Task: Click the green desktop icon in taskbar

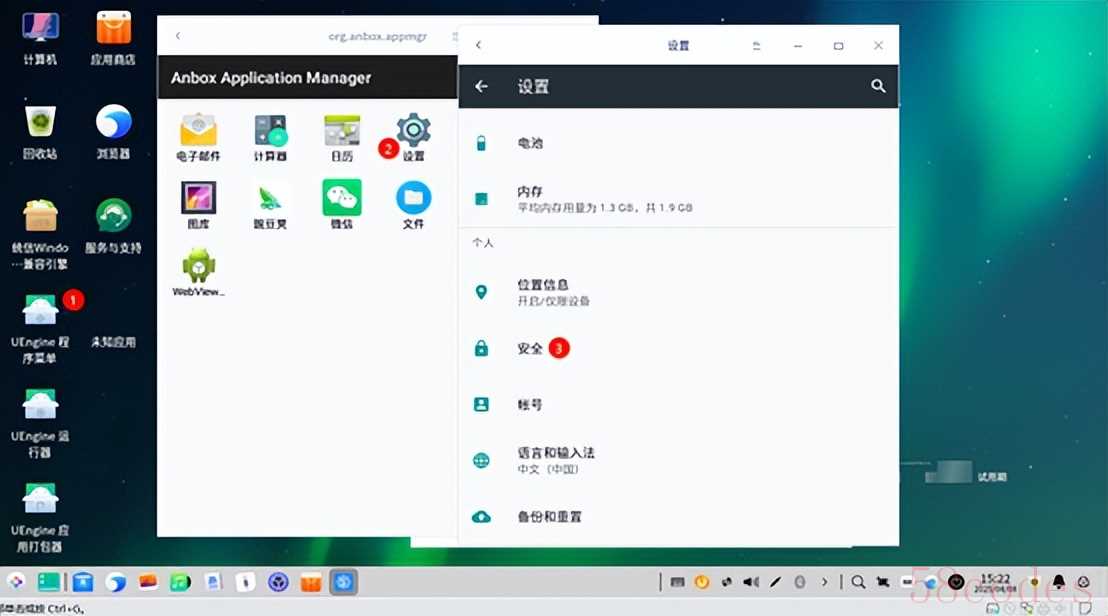Action: pyautogui.click(x=49, y=581)
